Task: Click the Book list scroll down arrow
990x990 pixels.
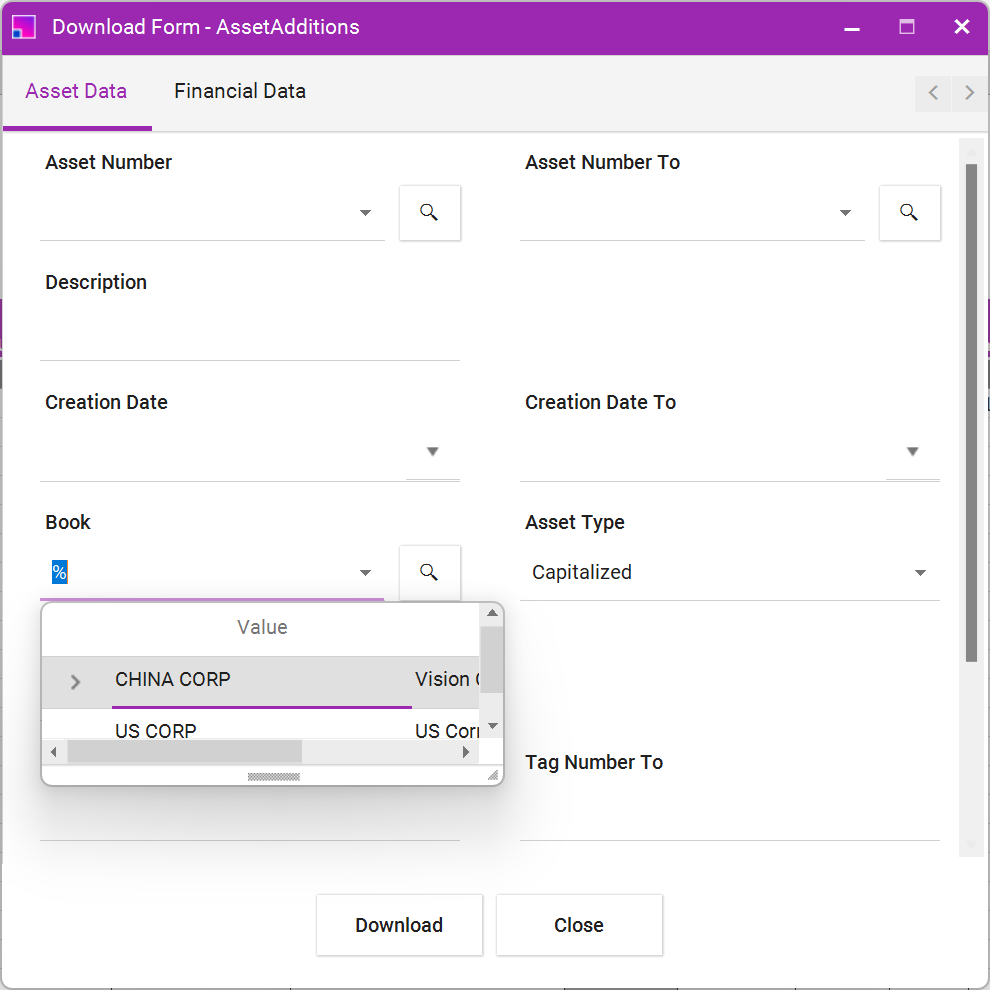Action: pyautogui.click(x=493, y=726)
